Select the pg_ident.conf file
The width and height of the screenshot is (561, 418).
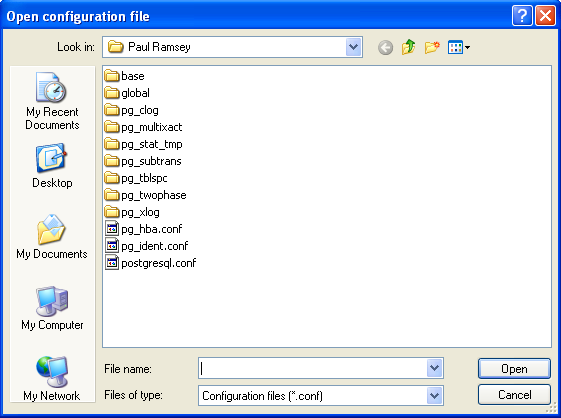(x=146, y=246)
